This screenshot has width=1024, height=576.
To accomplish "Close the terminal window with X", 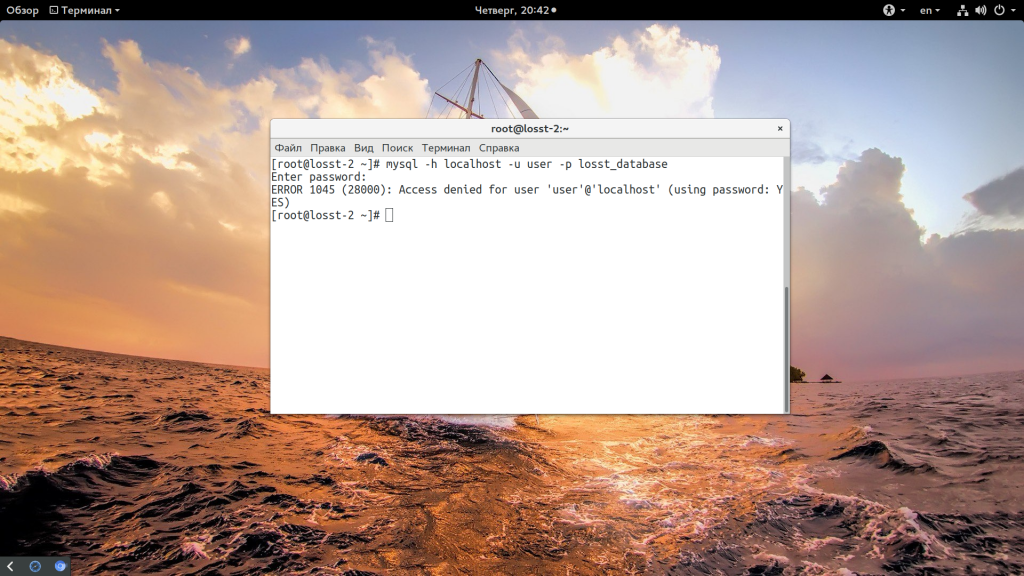I will tap(780, 129).
